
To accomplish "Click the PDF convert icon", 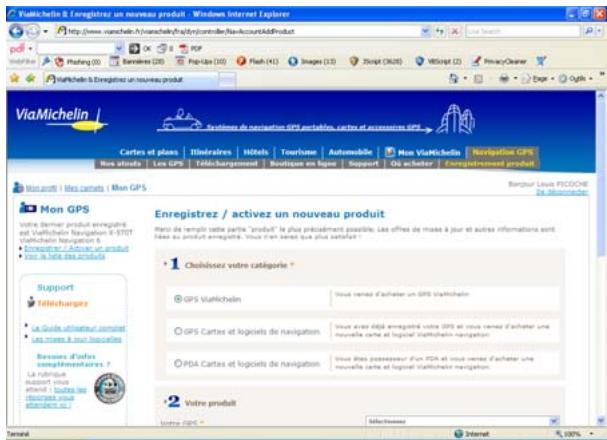I will point(183,48).
